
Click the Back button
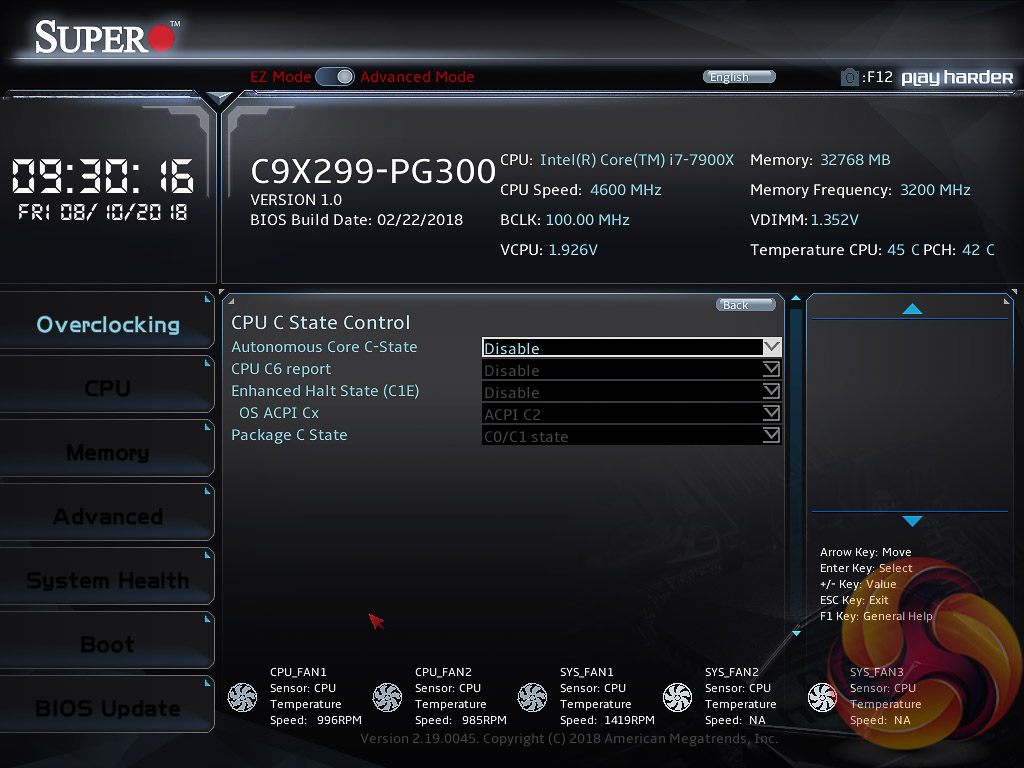point(746,304)
